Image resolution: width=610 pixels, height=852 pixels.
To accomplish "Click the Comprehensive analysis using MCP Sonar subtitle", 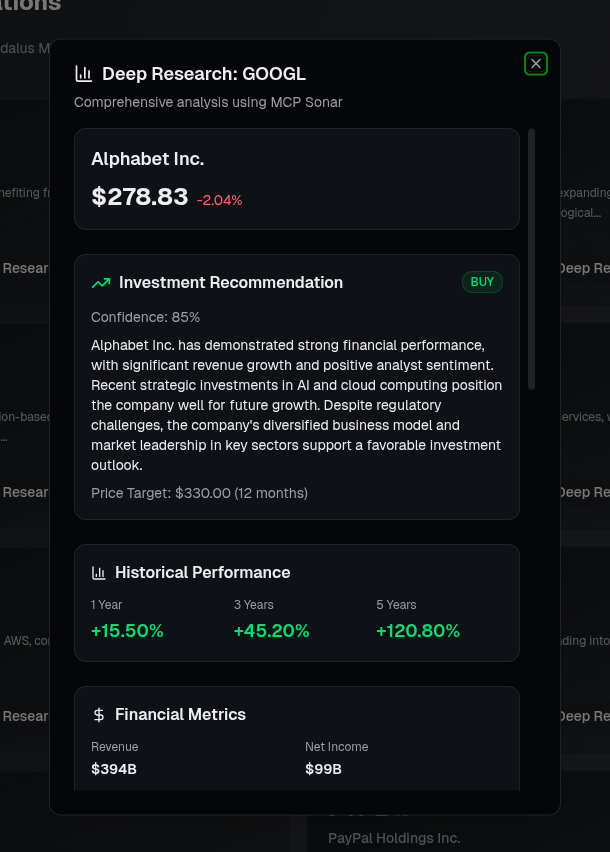I will (208, 102).
